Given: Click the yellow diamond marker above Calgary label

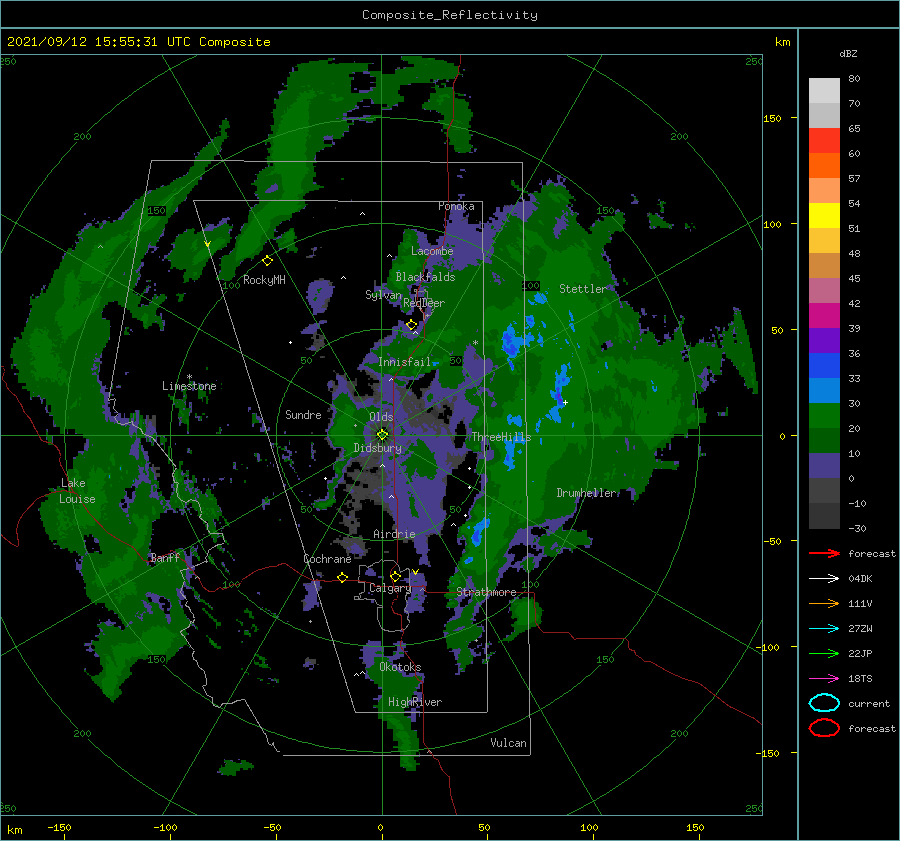Looking at the screenshot, I should [x=395, y=576].
